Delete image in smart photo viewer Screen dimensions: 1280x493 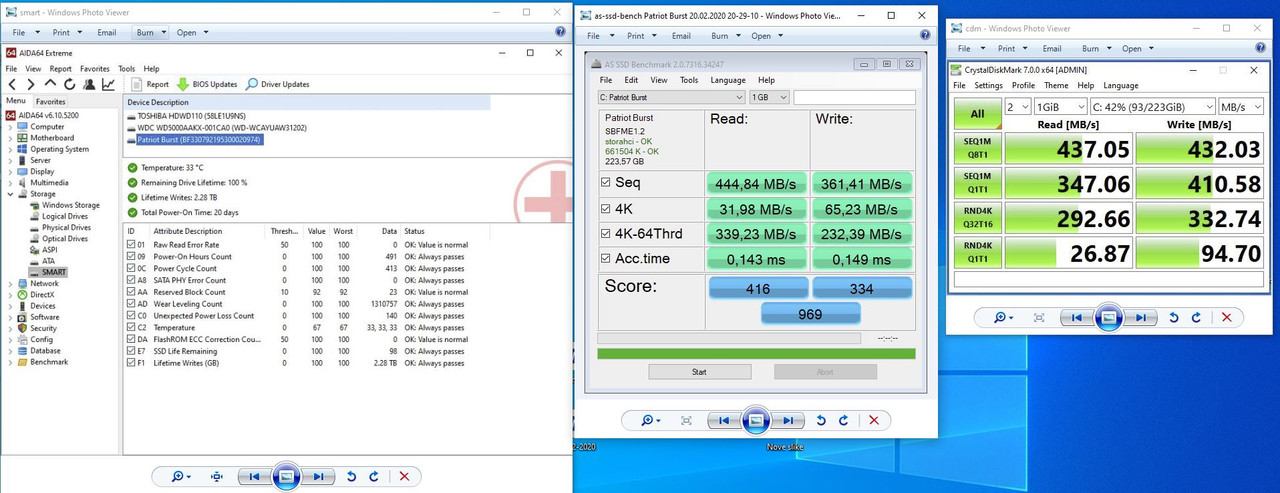[x=405, y=477]
